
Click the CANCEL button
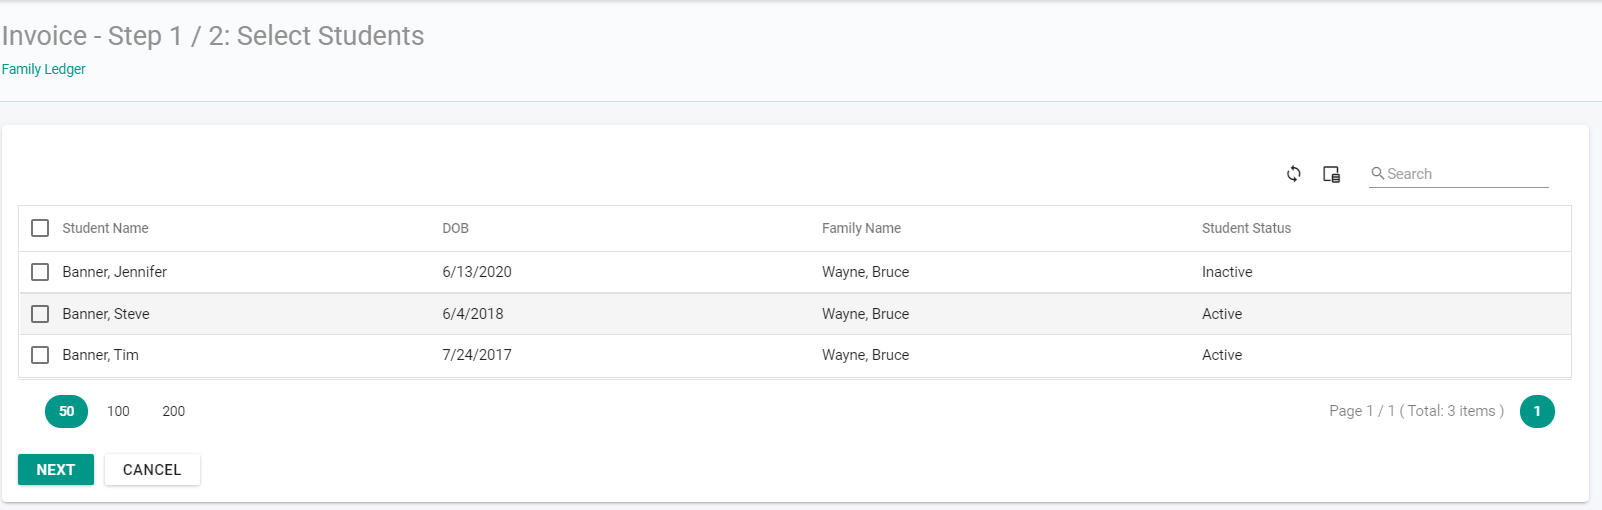[x=152, y=469]
